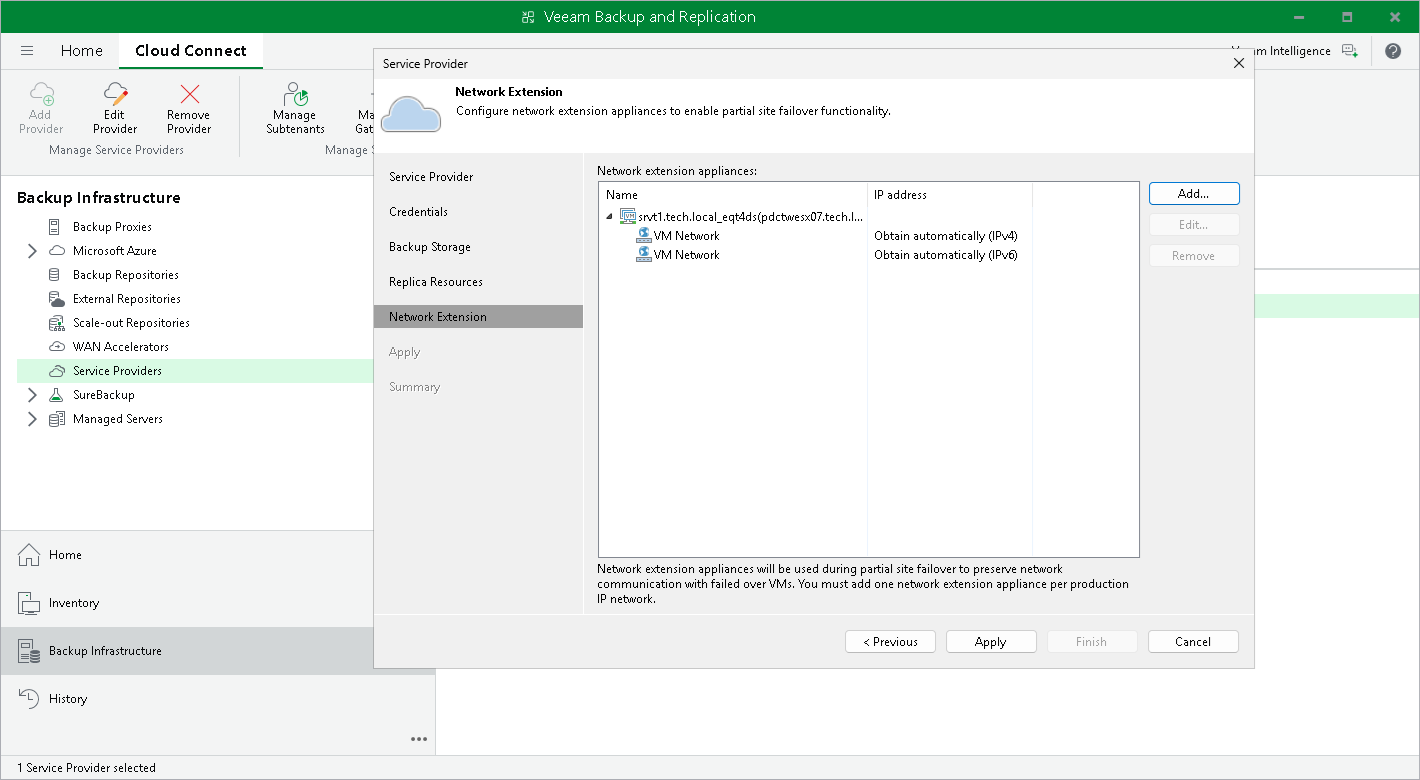Click the Edit... appliance button
The width and height of the screenshot is (1420, 780).
(x=1194, y=225)
